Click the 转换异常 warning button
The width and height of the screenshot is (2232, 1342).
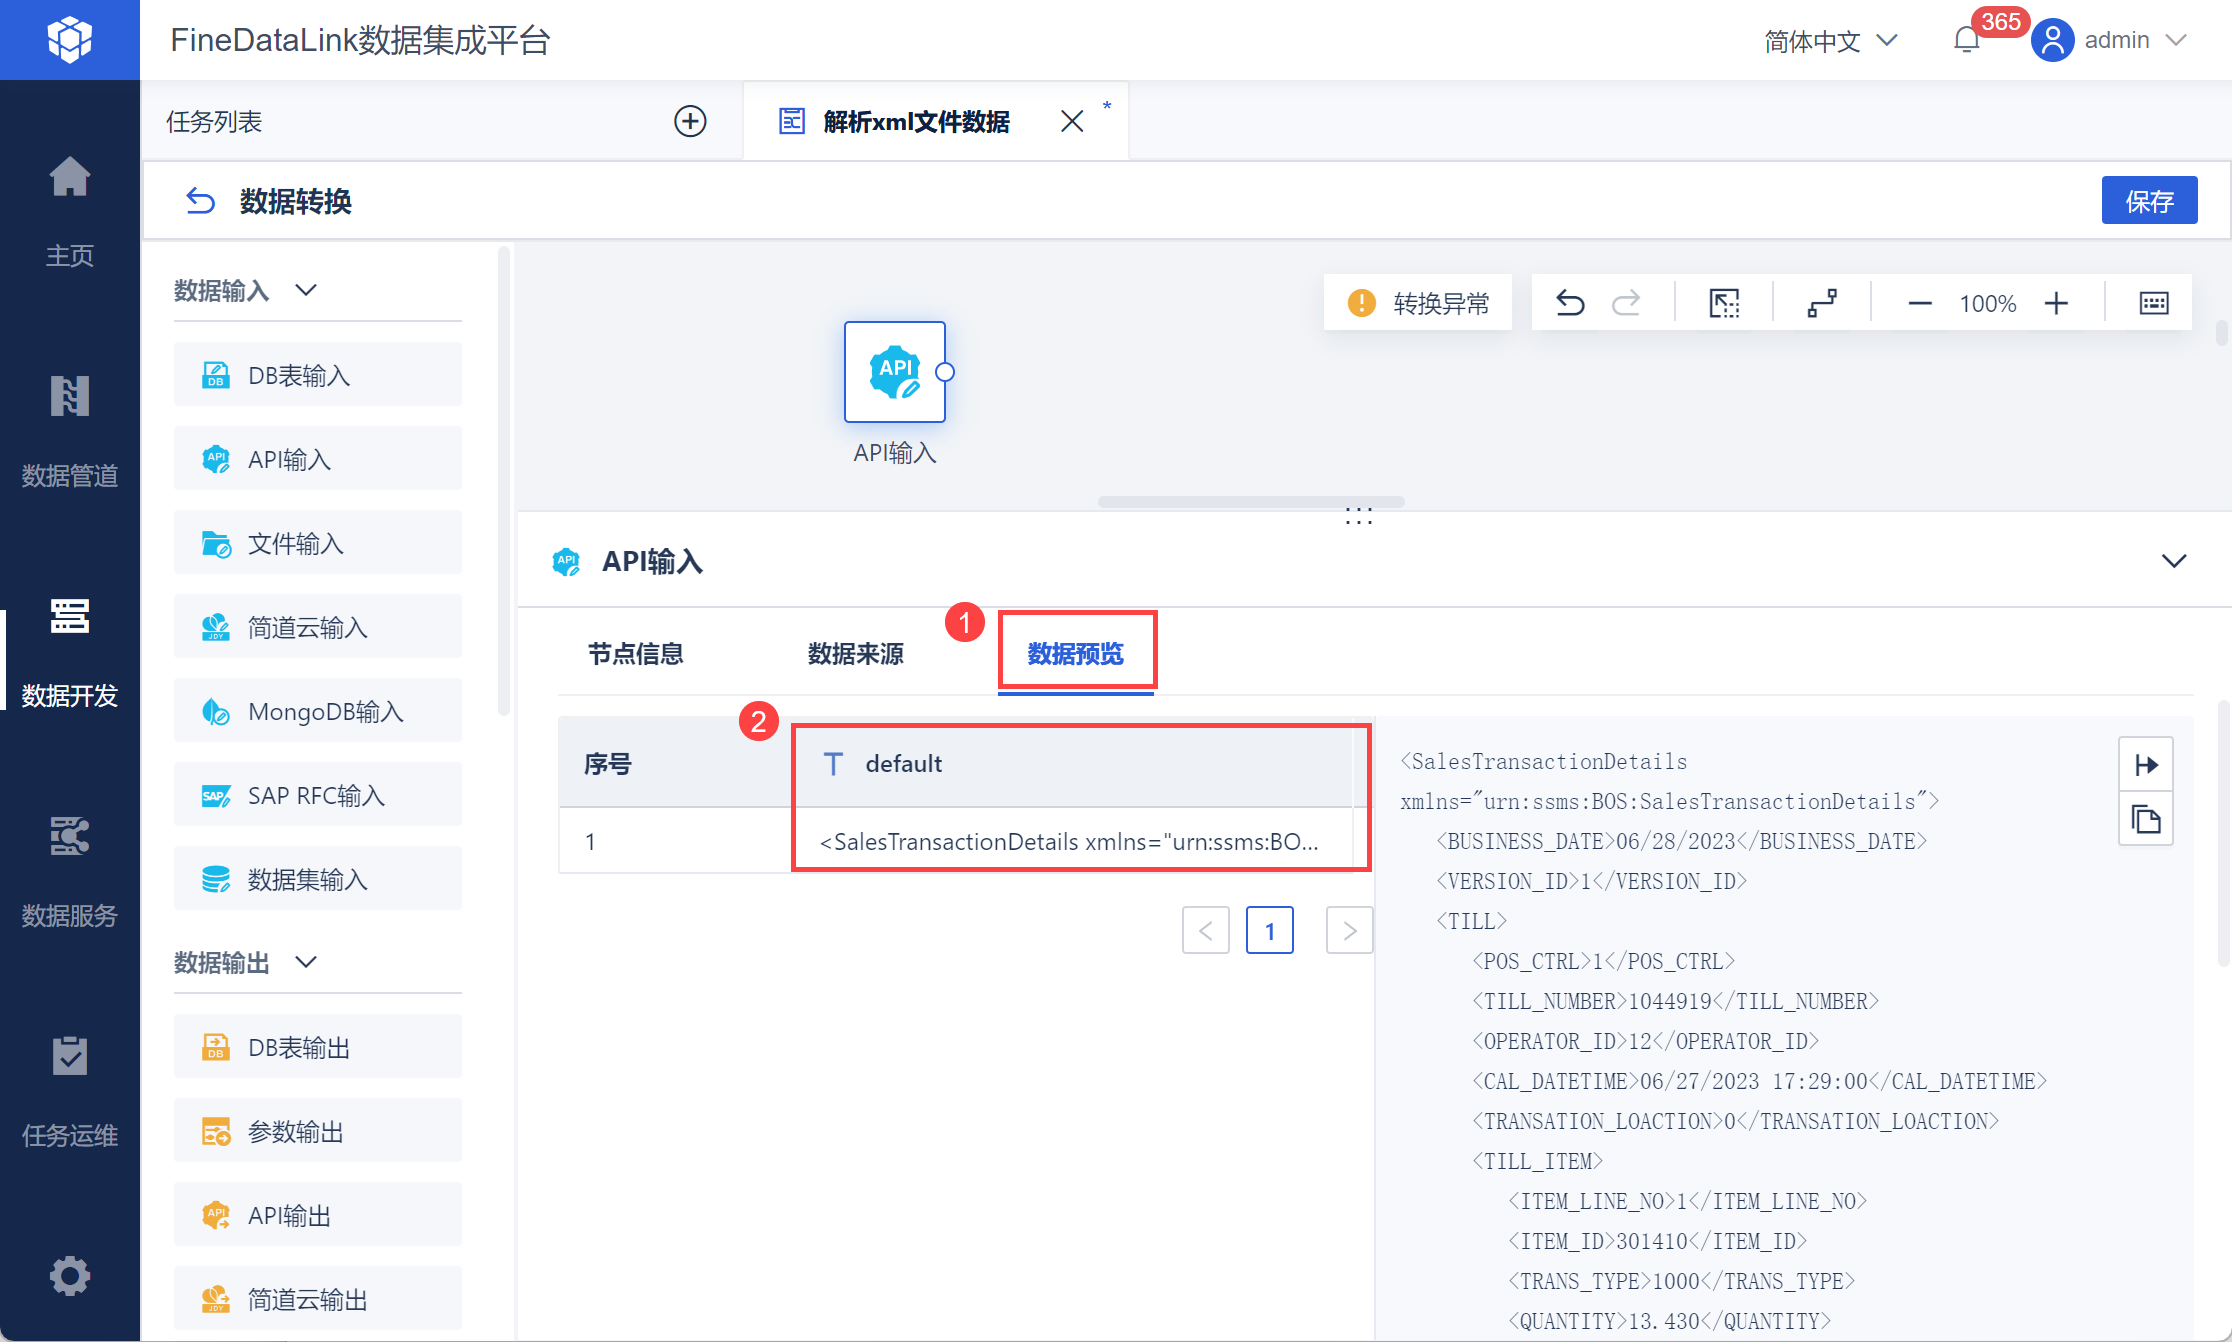(1418, 303)
